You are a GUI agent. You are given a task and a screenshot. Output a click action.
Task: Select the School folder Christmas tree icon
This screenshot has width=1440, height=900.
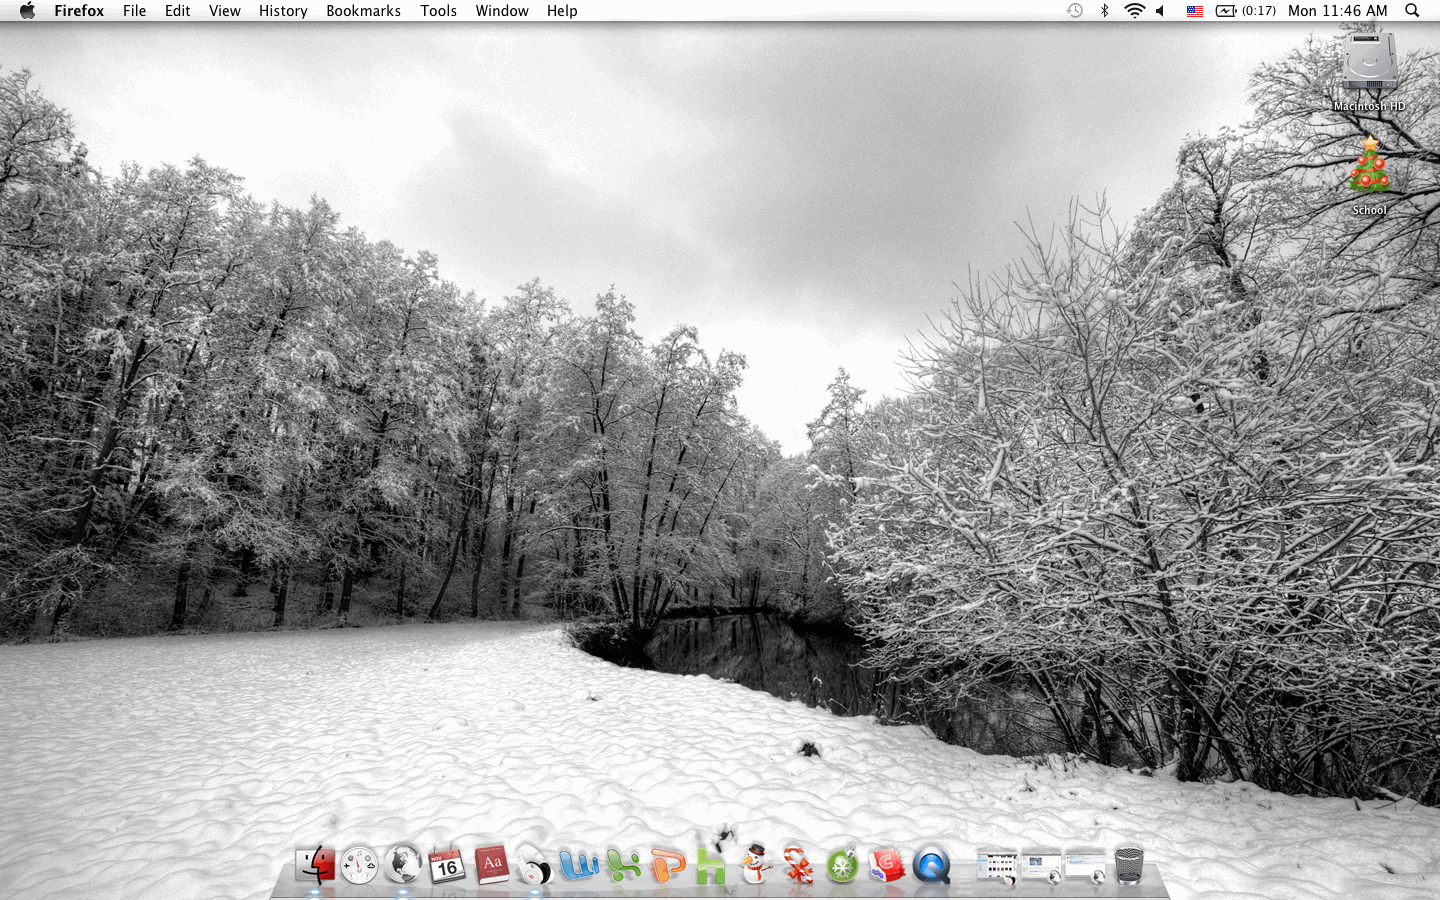[x=1369, y=166]
